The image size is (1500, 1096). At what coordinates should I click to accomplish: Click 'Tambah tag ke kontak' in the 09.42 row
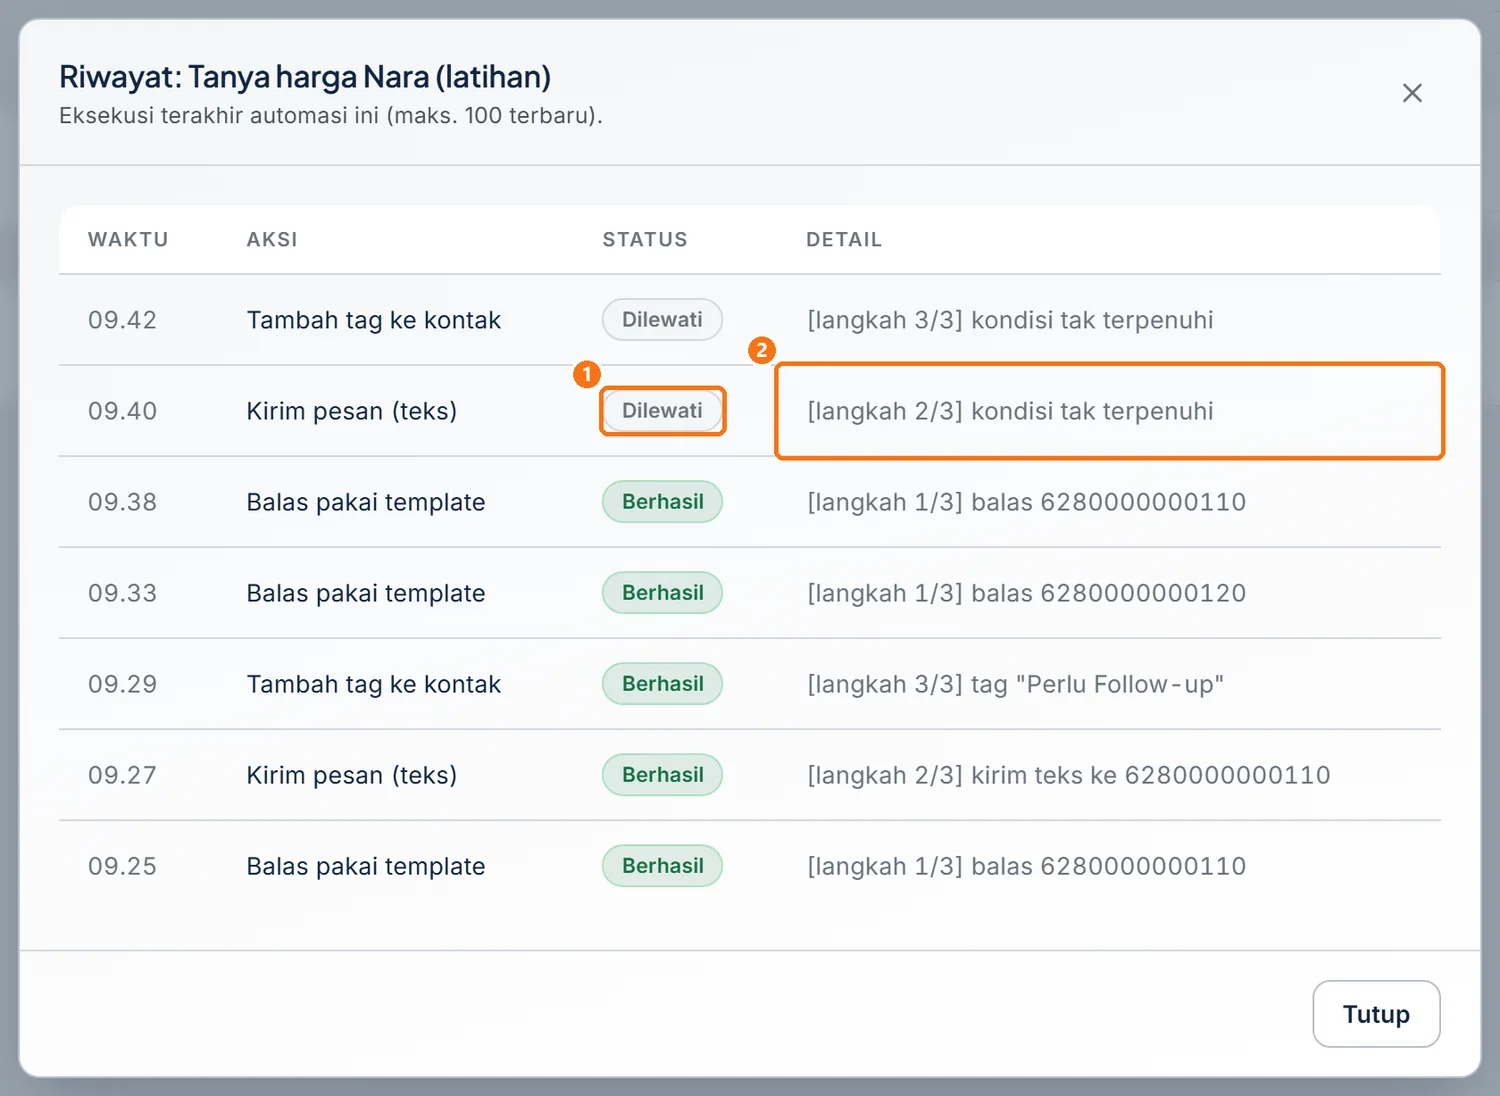[373, 320]
